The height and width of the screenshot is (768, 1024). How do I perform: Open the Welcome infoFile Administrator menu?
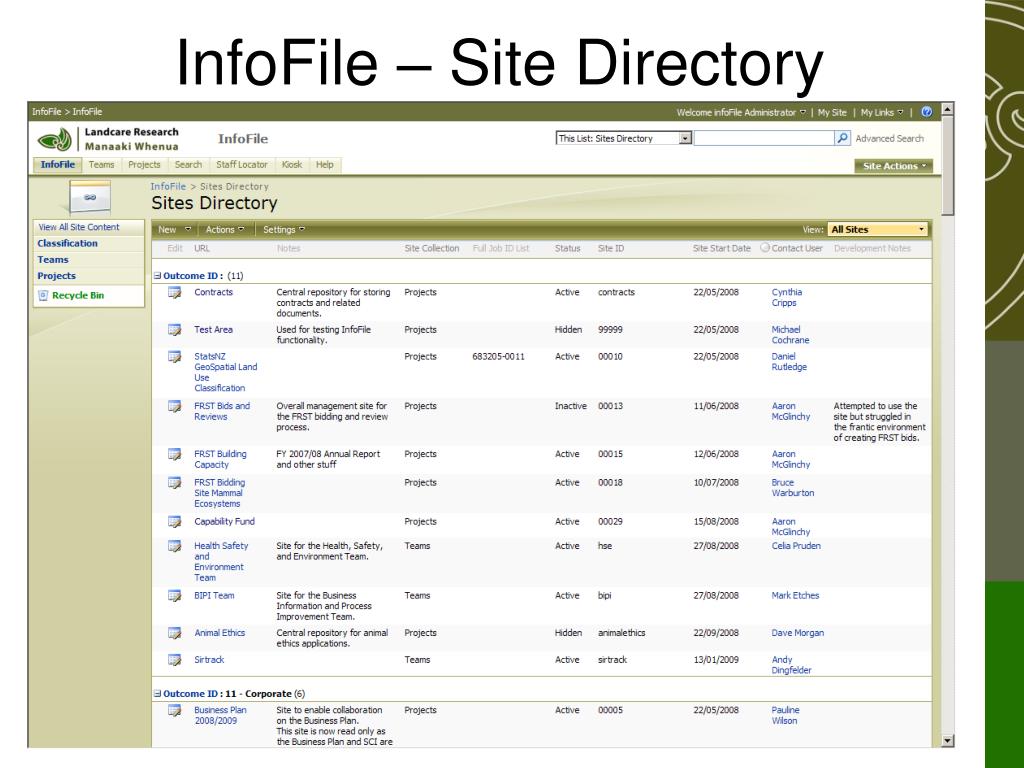click(x=741, y=112)
